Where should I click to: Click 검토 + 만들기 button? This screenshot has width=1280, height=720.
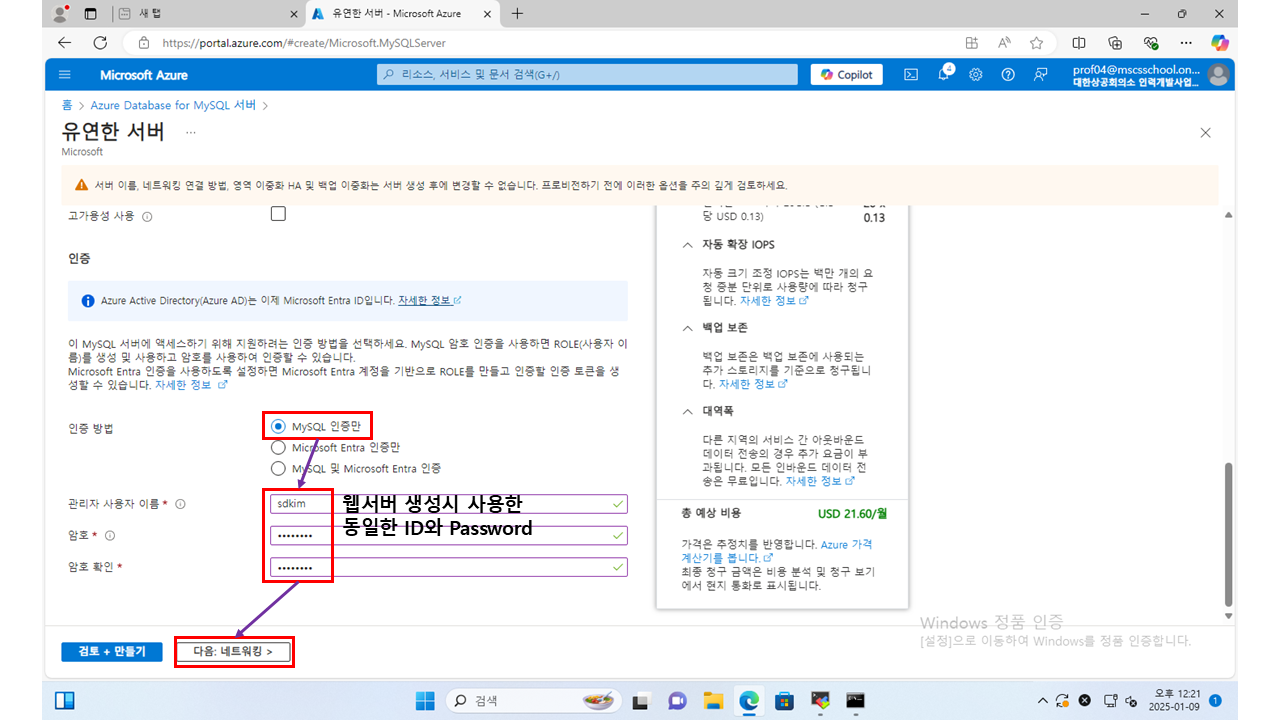click(111, 652)
